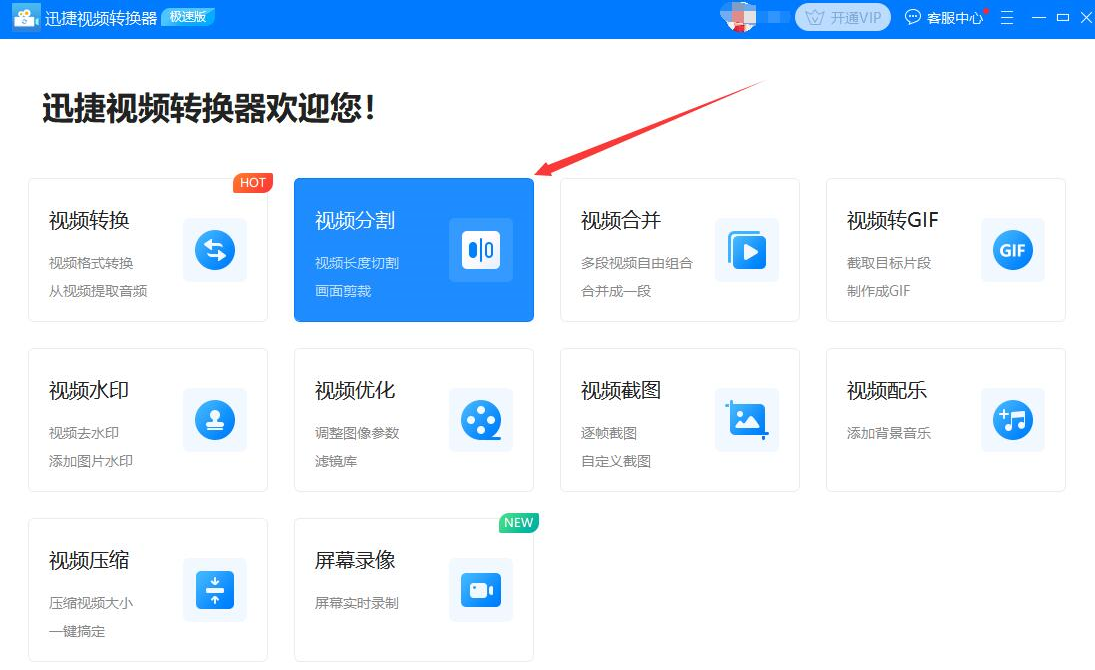Image resolution: width=1095 pixels, height=670 pixels.
Task: Click the 屏幕录像 camera icon
Action: click(481, 590)
